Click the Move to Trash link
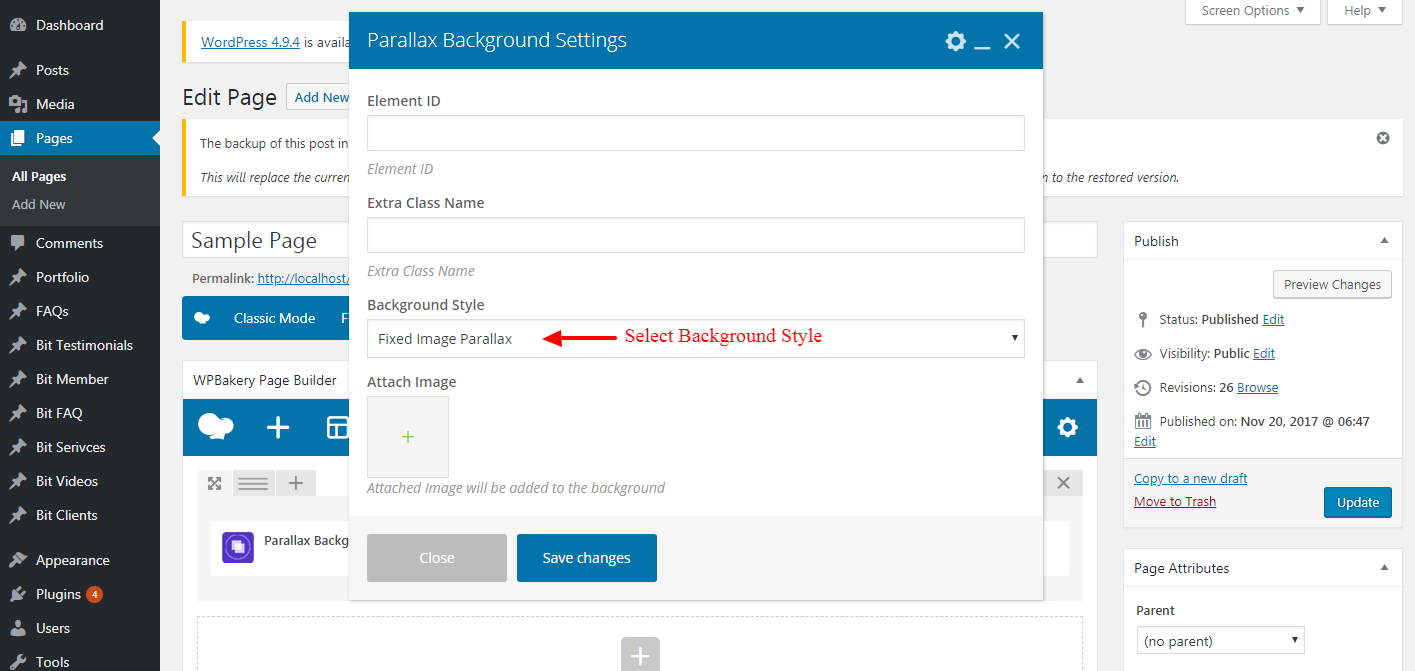 coord(1174,502)
